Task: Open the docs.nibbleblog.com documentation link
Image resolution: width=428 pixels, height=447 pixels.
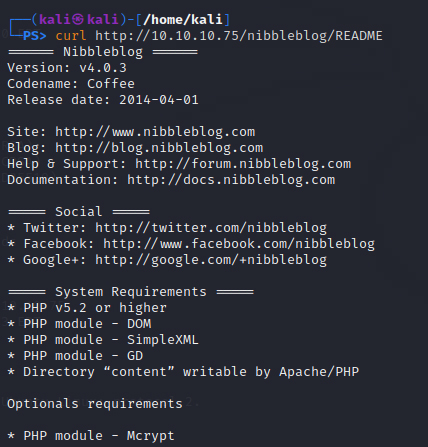Action: (x=231, y=180)
